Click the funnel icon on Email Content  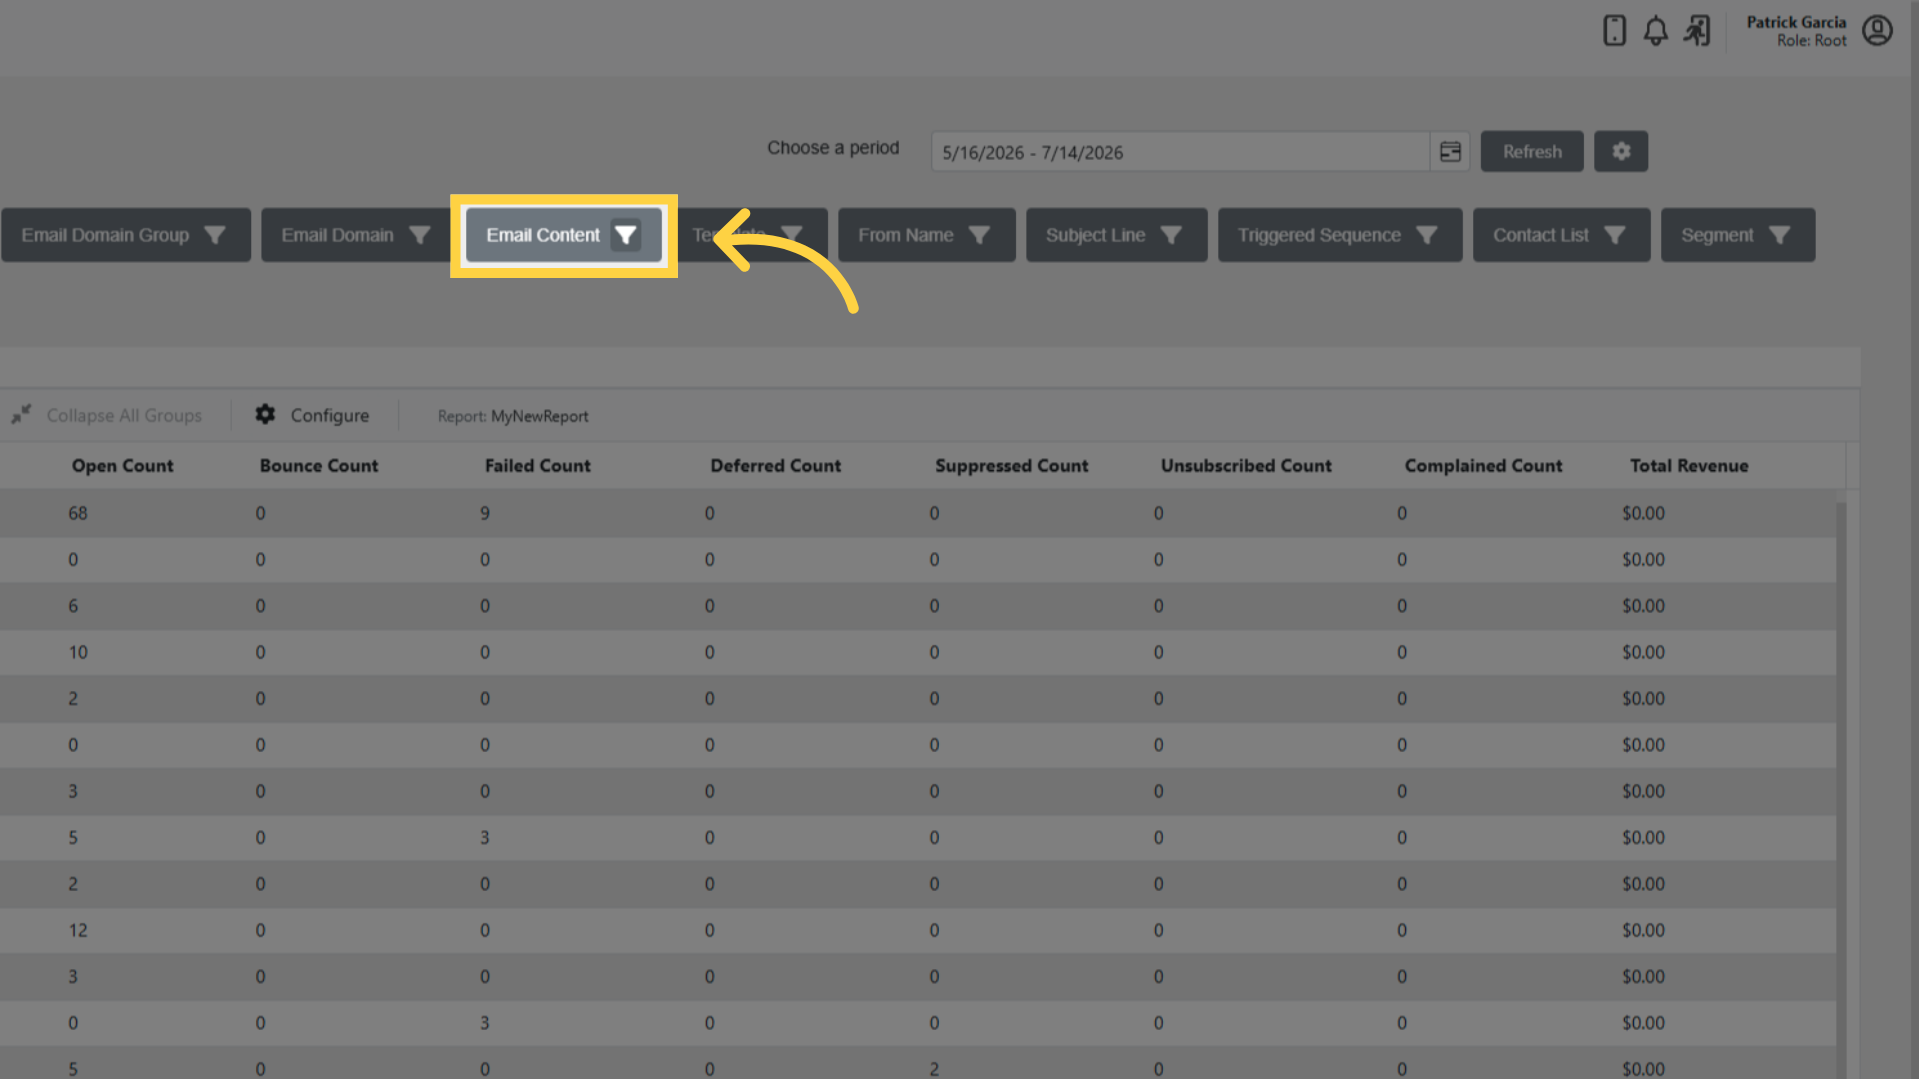pyautogui.click(x=626, y=235)
